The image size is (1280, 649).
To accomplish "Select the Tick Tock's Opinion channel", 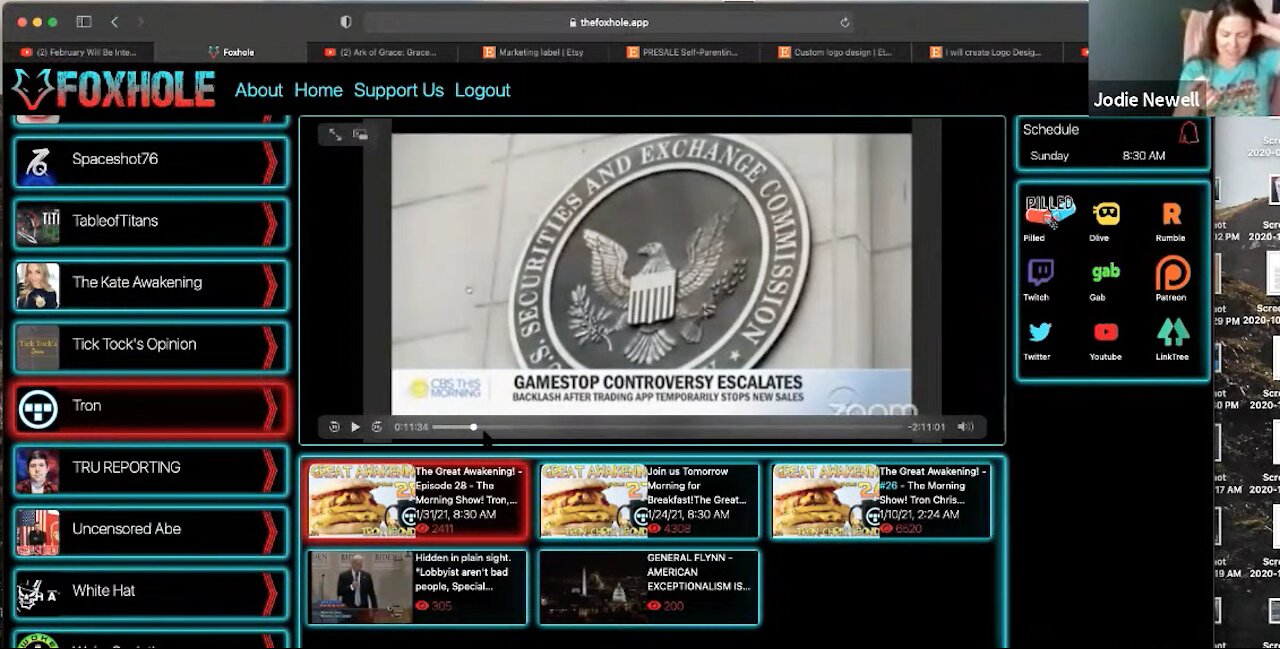I will click(151, 347).
